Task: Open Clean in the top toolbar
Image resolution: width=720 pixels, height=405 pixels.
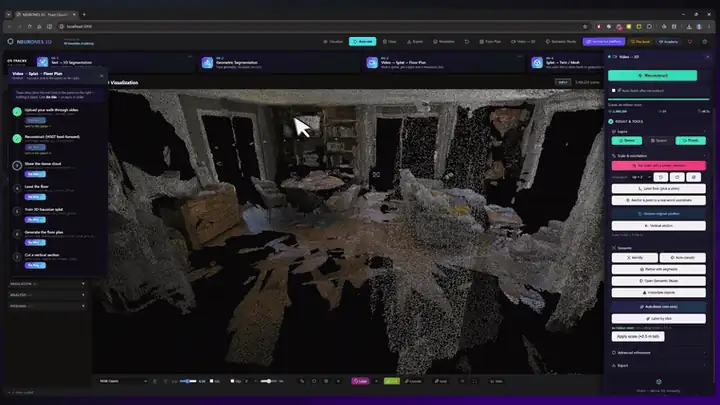Action: click(389, 41)
